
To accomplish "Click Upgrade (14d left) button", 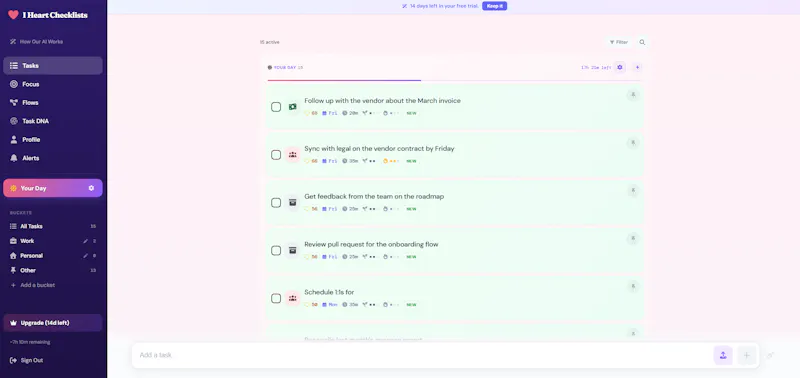I will 53,323.
